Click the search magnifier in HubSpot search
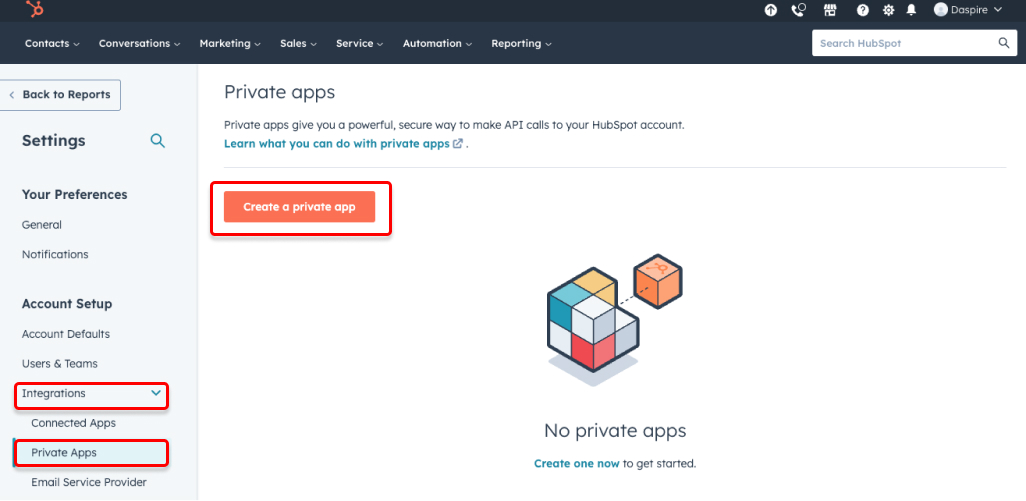The image size is (1026, 501). coord(1004,43)
